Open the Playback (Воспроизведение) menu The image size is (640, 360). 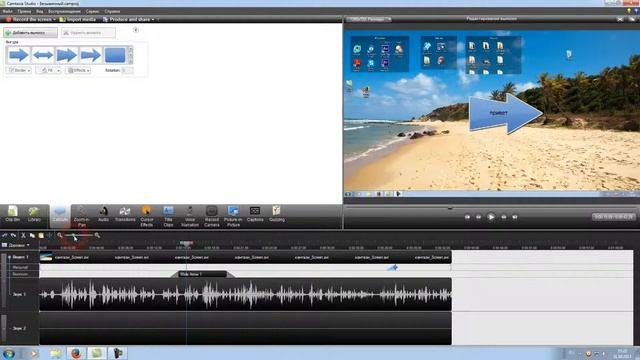tap(64, 11)
